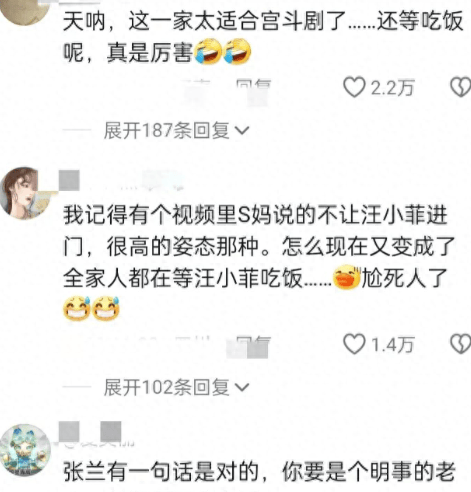Select the 天呐，这一家太适合宫斗剧了 comment text
The height and width of the screenshot is (492, 471).
point(263,37)
